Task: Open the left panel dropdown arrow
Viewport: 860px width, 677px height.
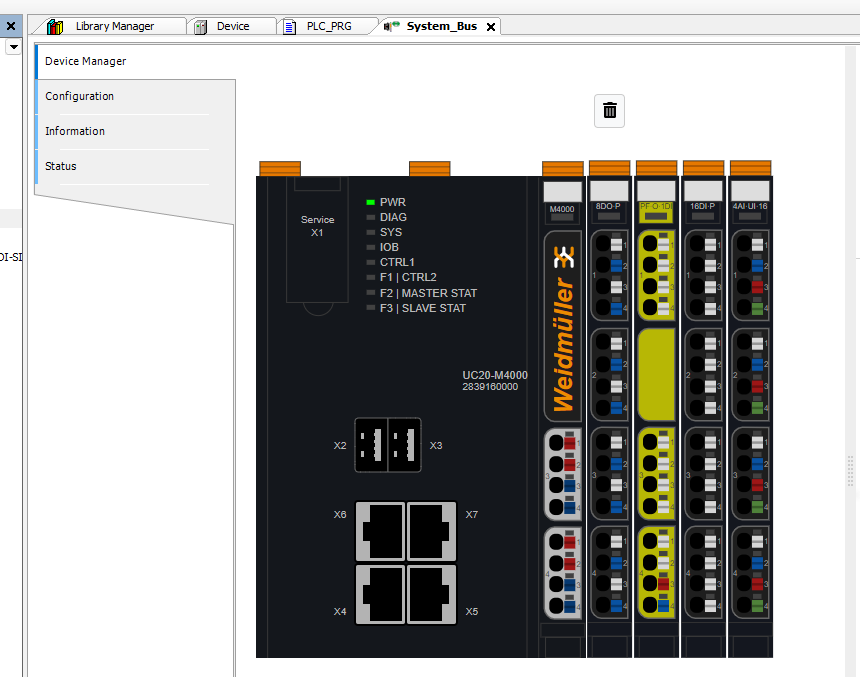Action: [14, 47]
